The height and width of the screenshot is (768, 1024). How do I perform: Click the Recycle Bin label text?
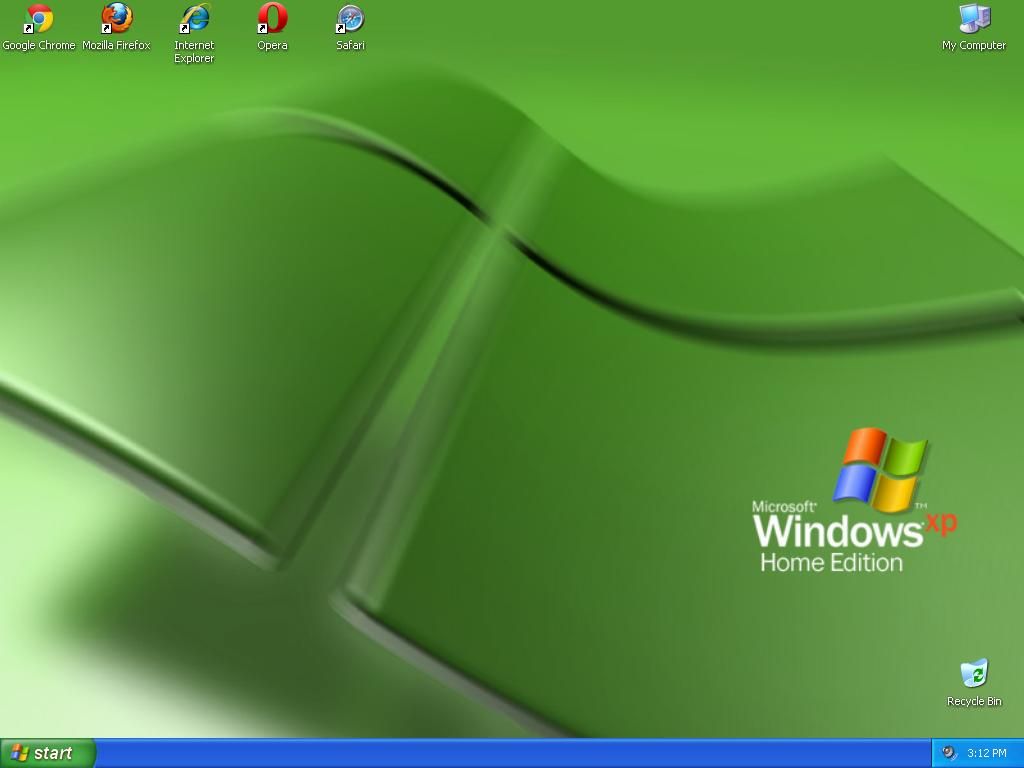[x=972, y=701]
